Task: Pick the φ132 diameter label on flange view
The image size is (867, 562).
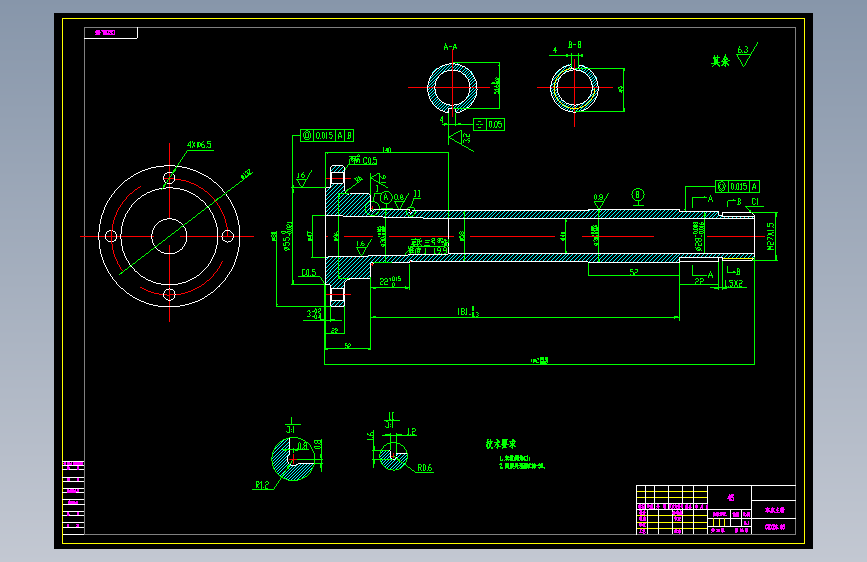Action: (246, 174)
